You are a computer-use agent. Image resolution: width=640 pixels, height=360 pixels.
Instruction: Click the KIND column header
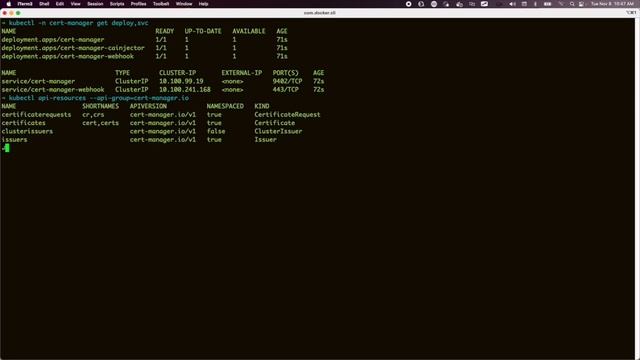coord(262,107)
